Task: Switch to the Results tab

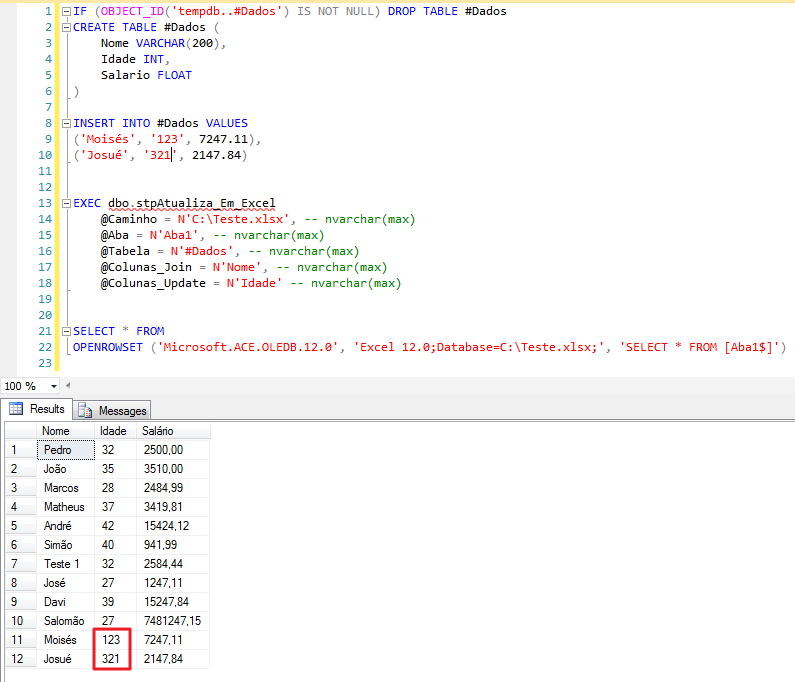Action: click(x=37, y=409)
